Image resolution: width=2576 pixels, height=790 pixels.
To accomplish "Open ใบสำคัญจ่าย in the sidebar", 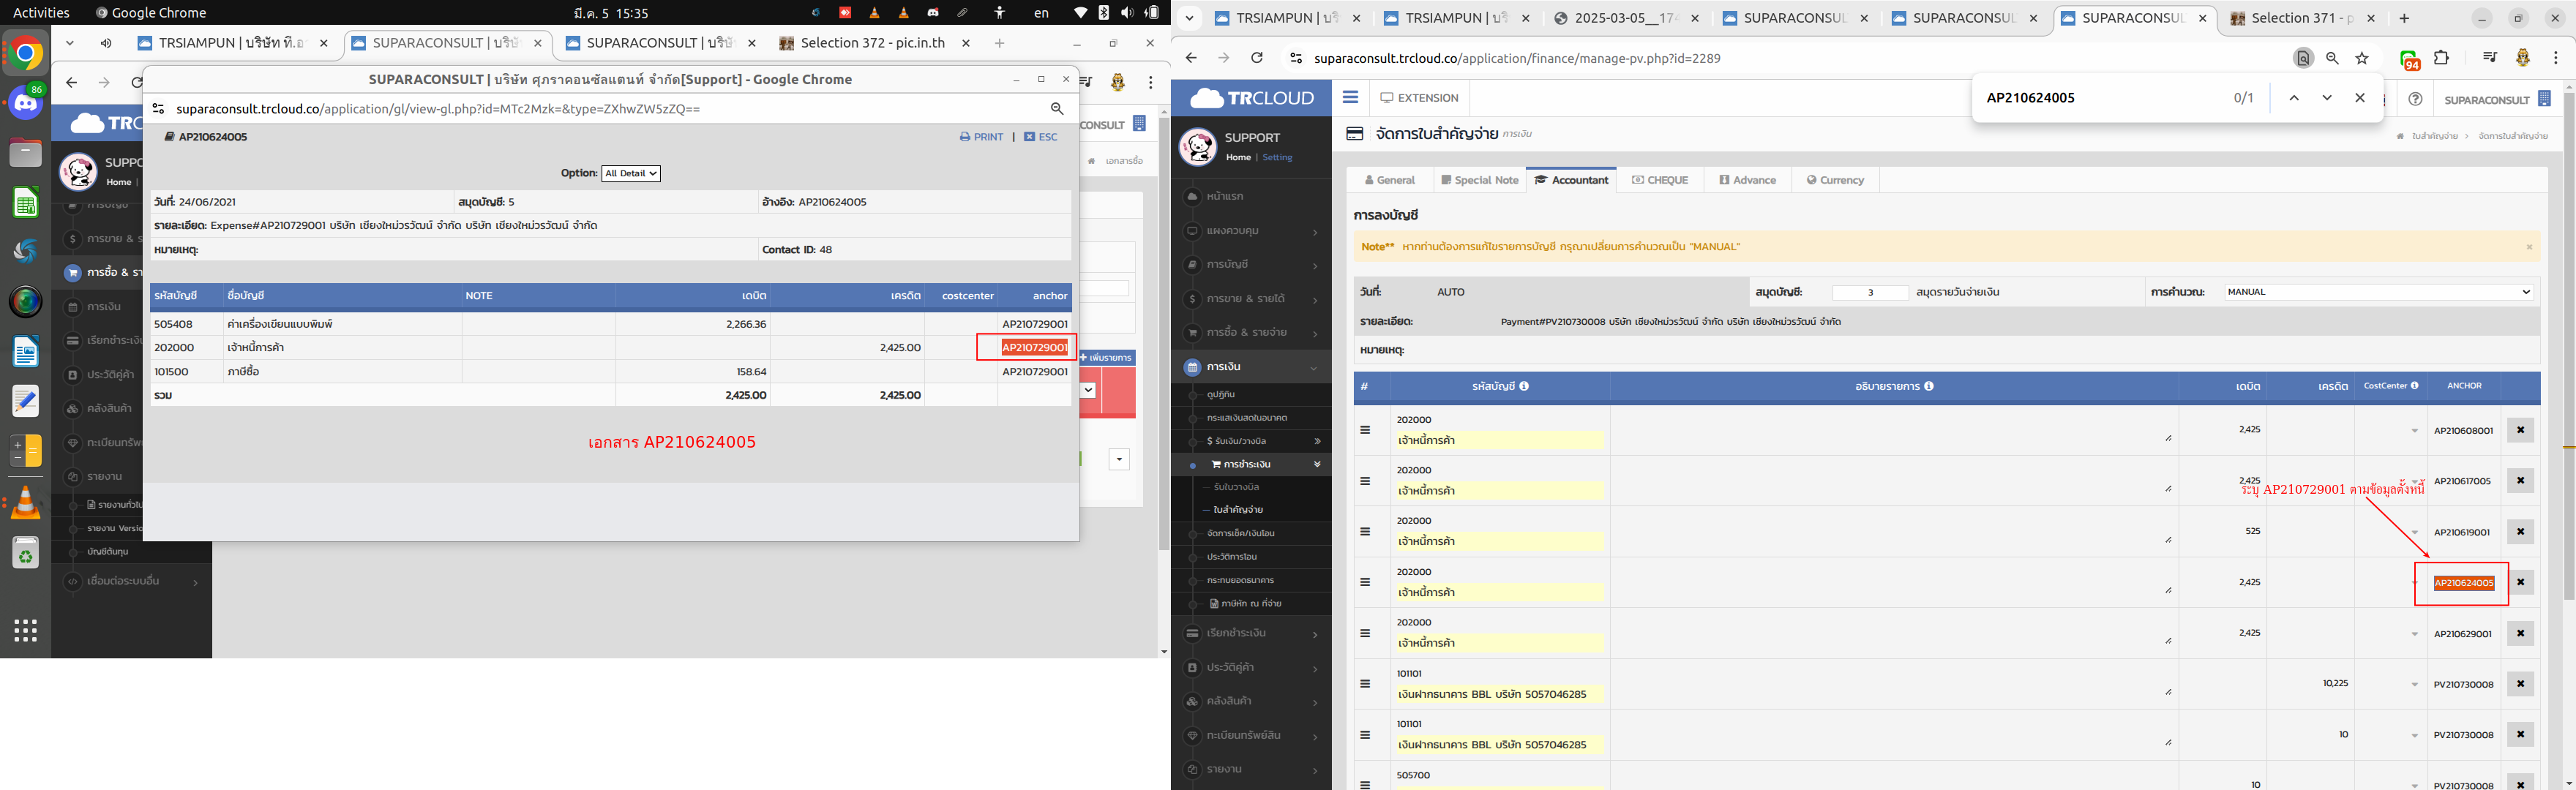I will click(x=1238, y=510).
